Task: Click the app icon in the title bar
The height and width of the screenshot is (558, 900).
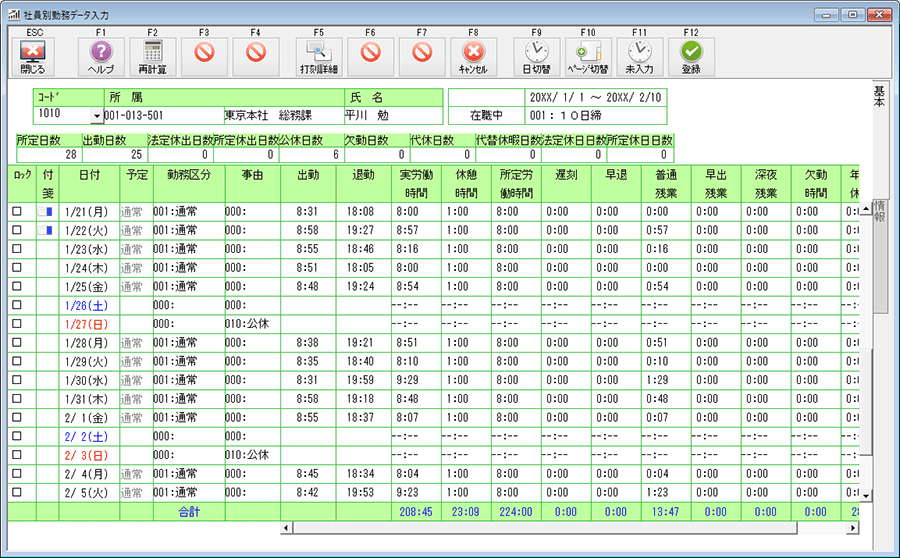Action: (14, 15)
